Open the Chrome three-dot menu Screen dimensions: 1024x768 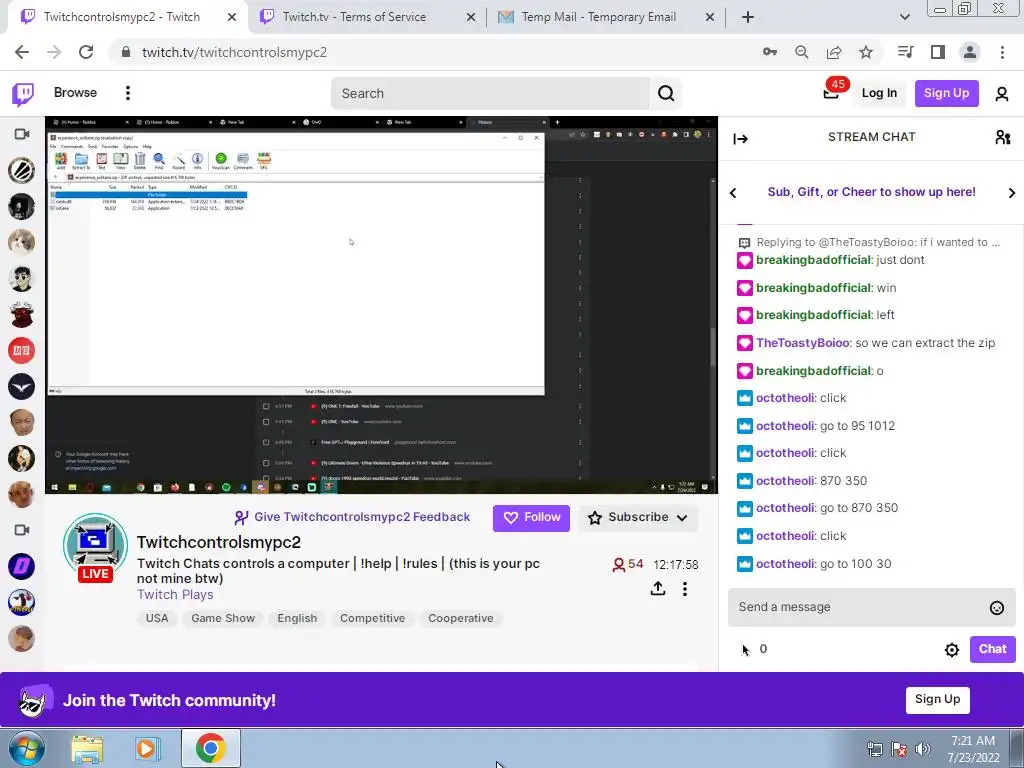click(1002, 52)
